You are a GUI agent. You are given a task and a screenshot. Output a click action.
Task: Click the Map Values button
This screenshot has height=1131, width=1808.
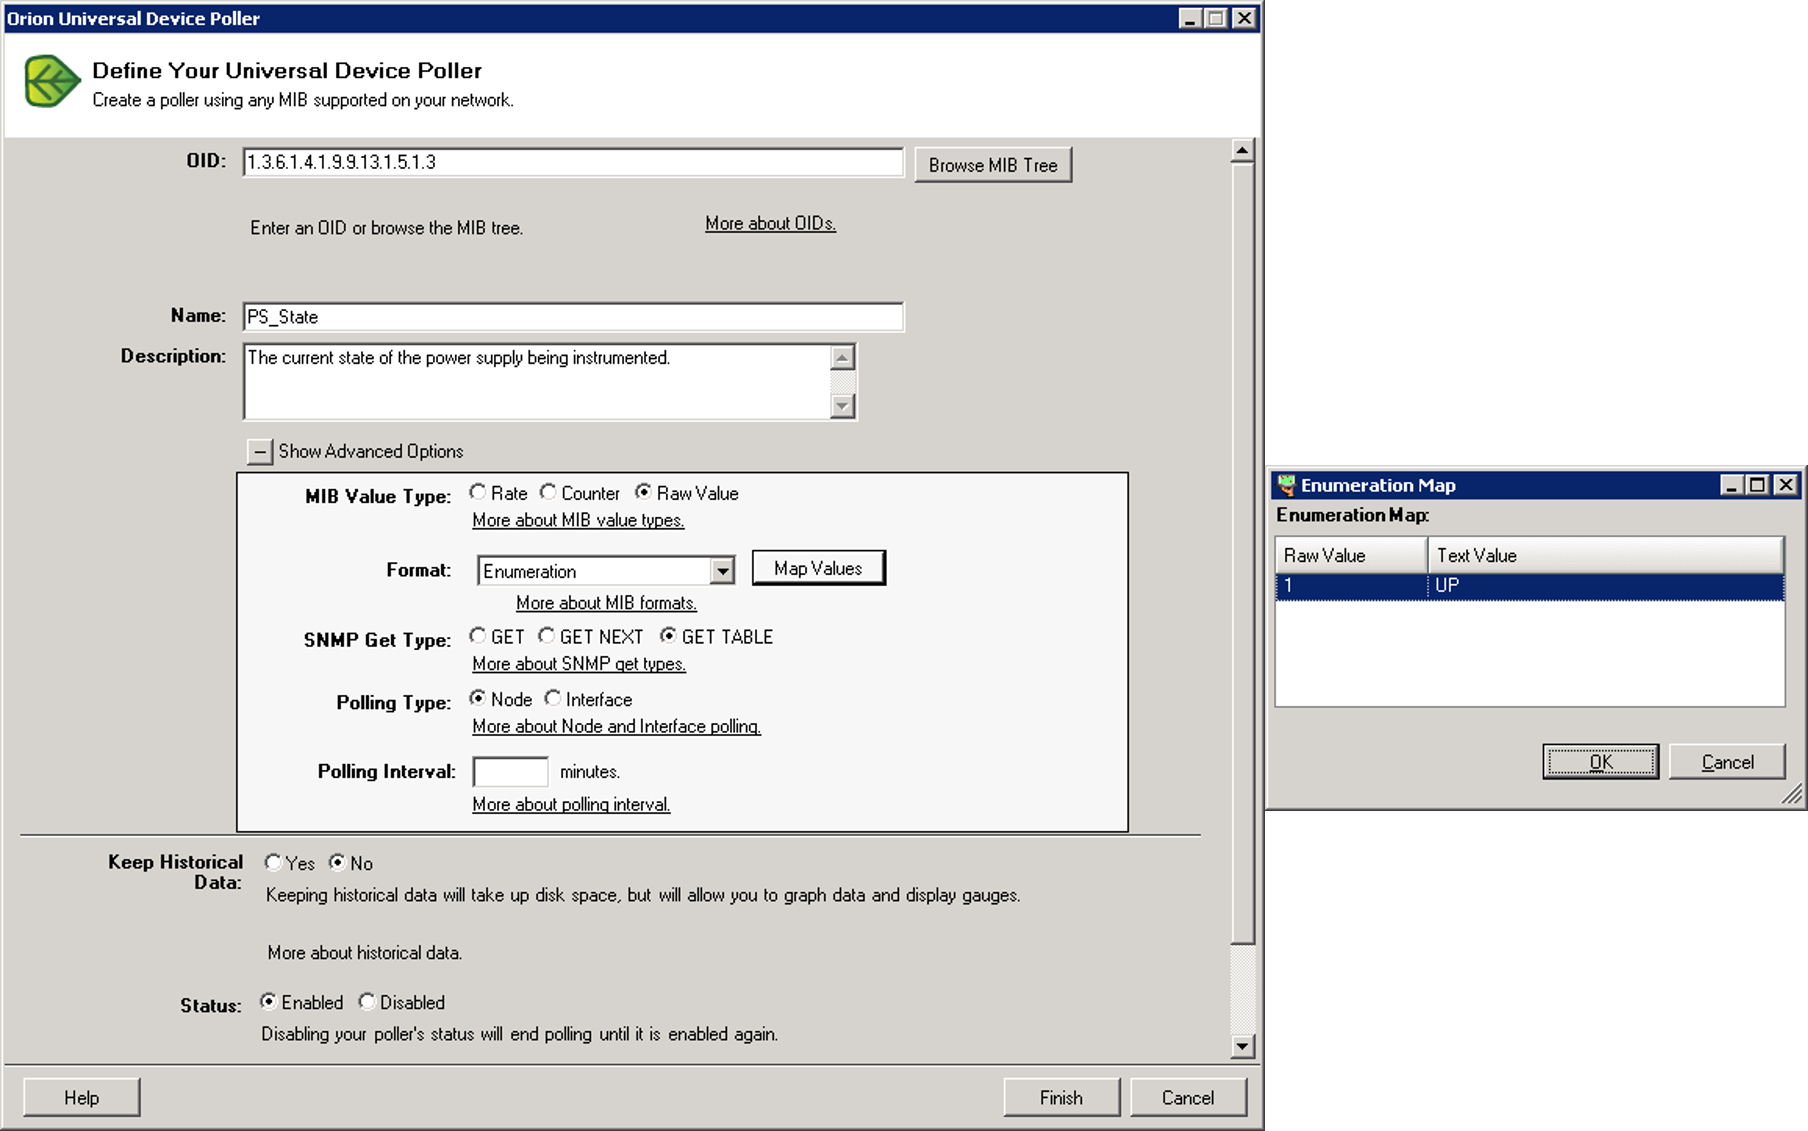click(x=818, y=568)
